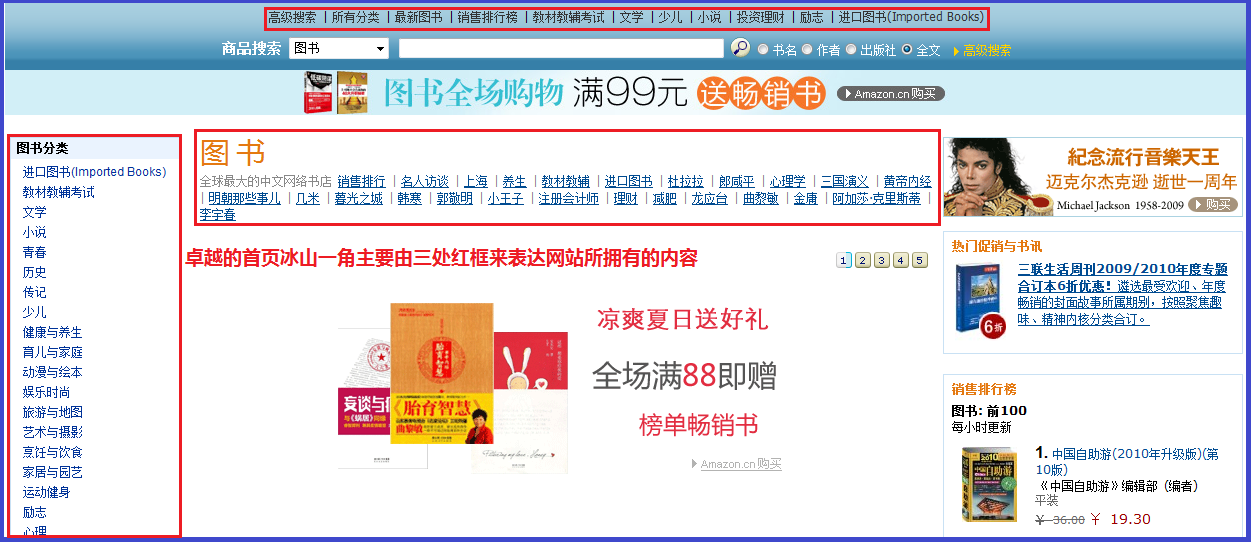
Task: Click the magnifier search button
Action: (x=740, y=47)
